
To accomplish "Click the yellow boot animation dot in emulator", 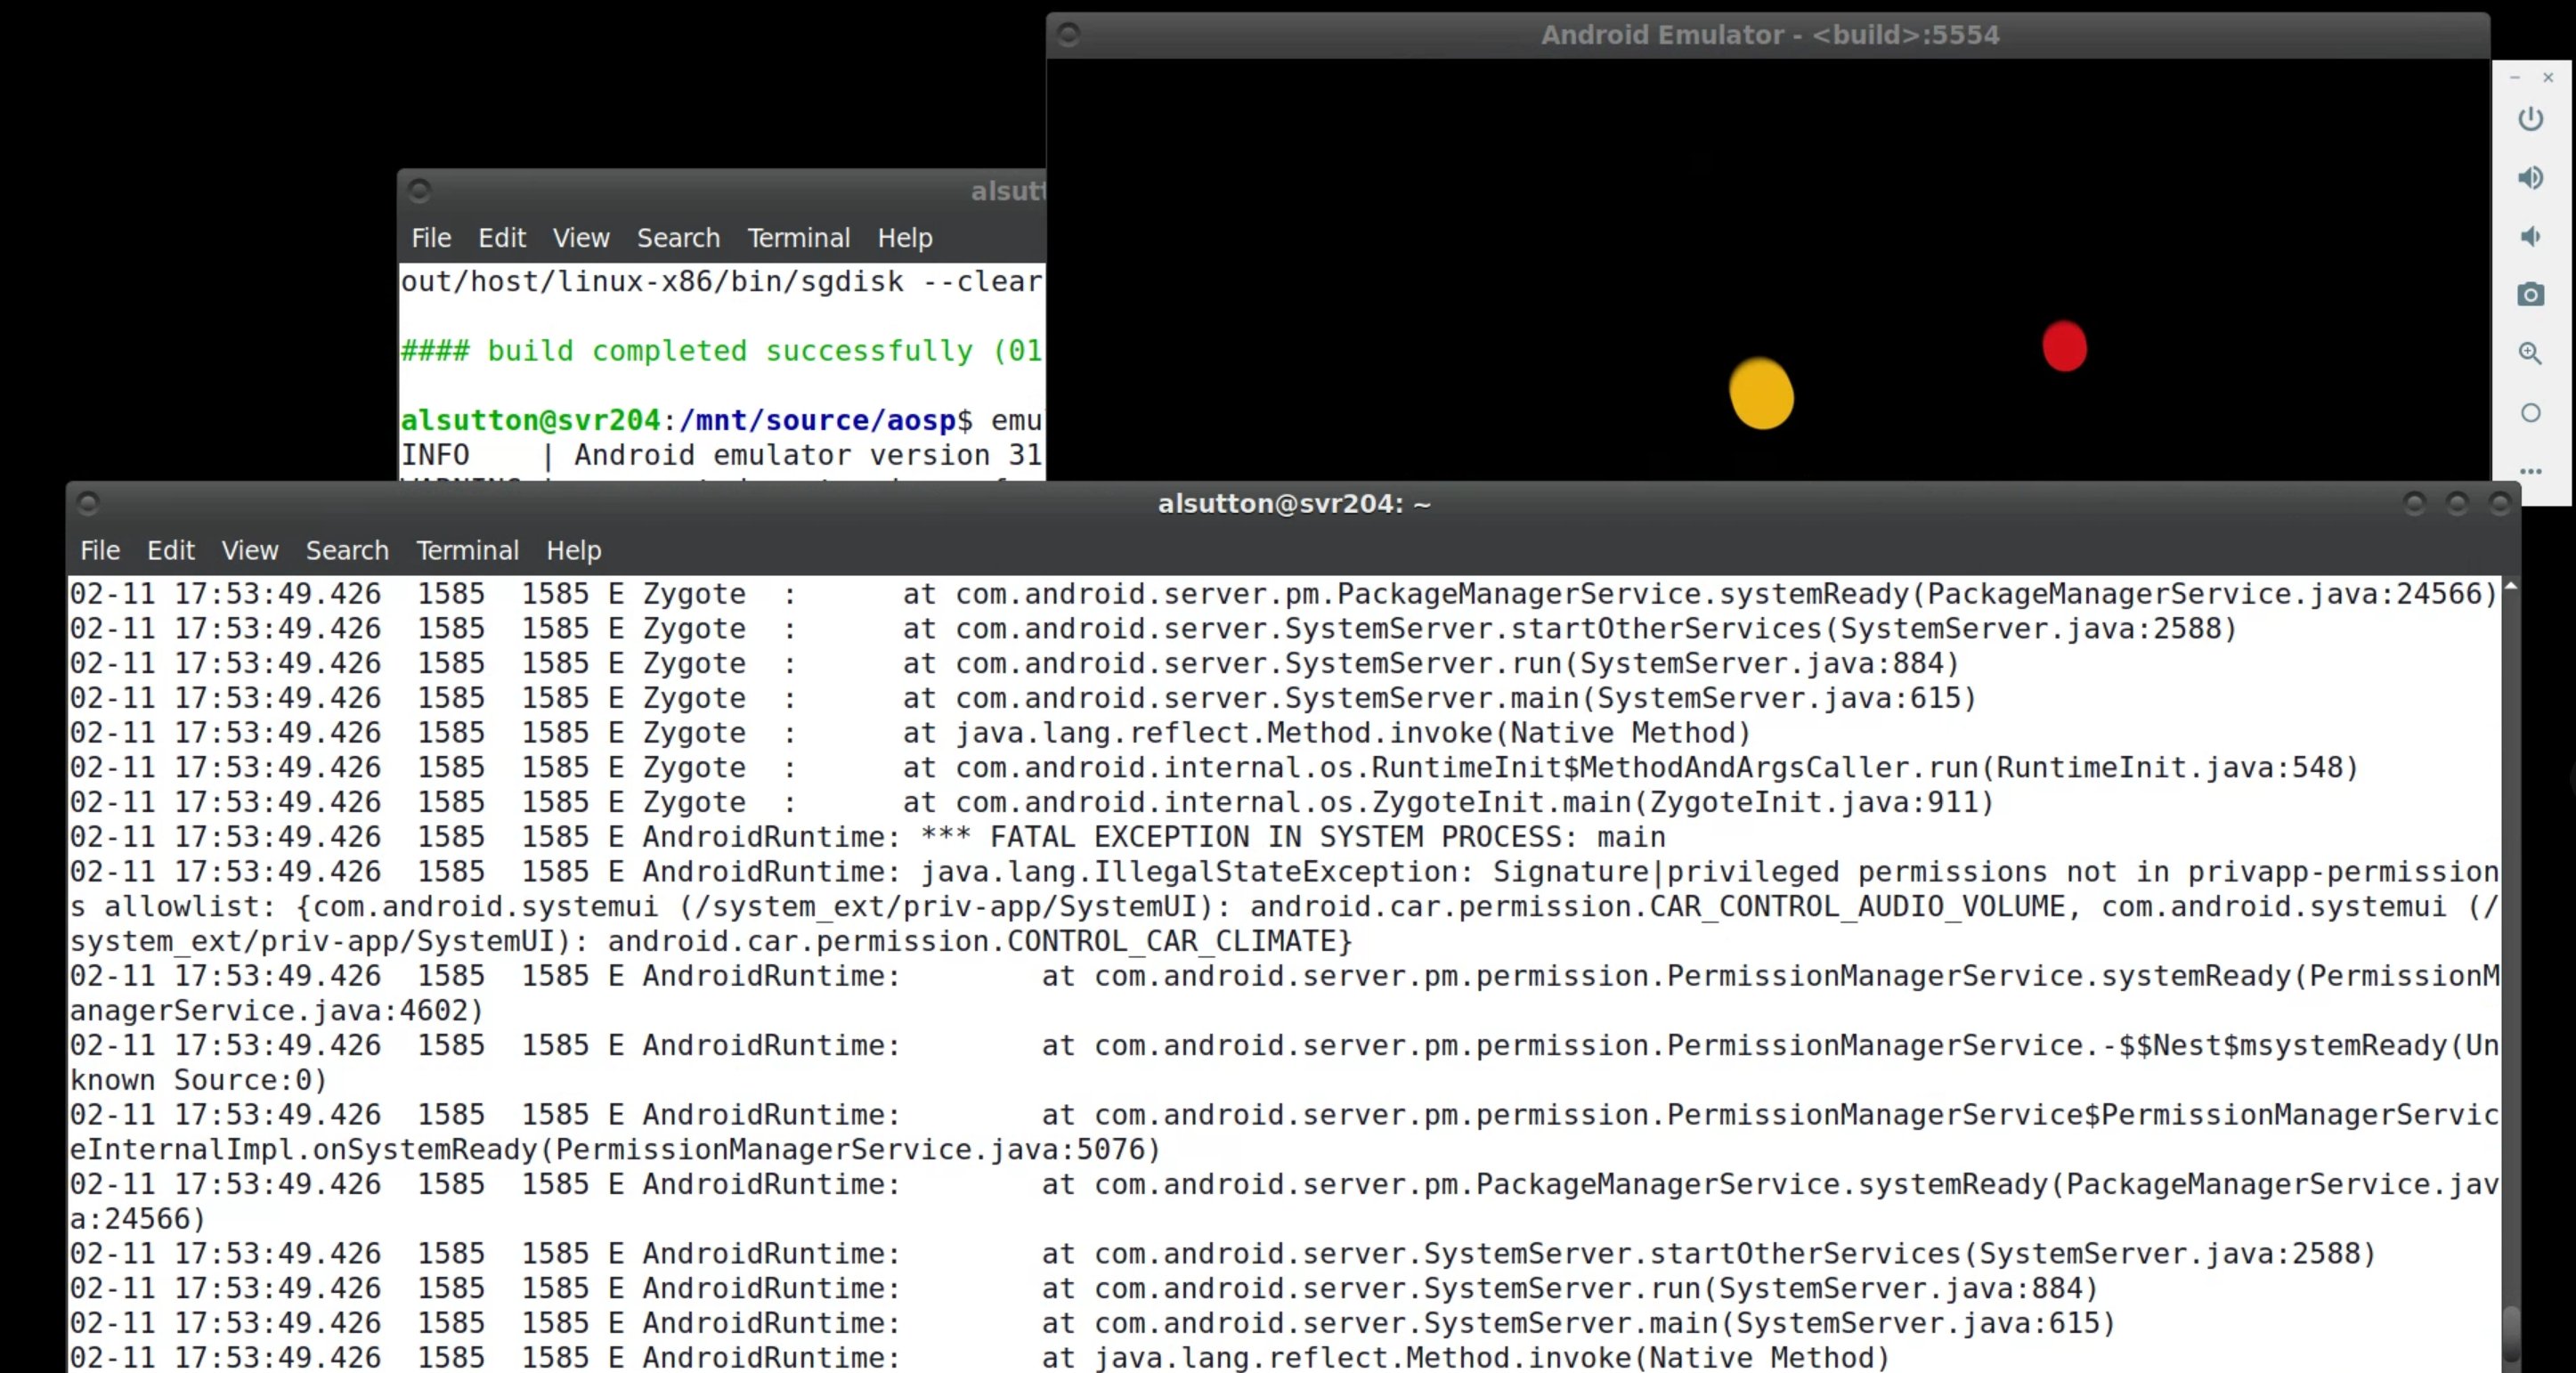I will click(1761, 393).
